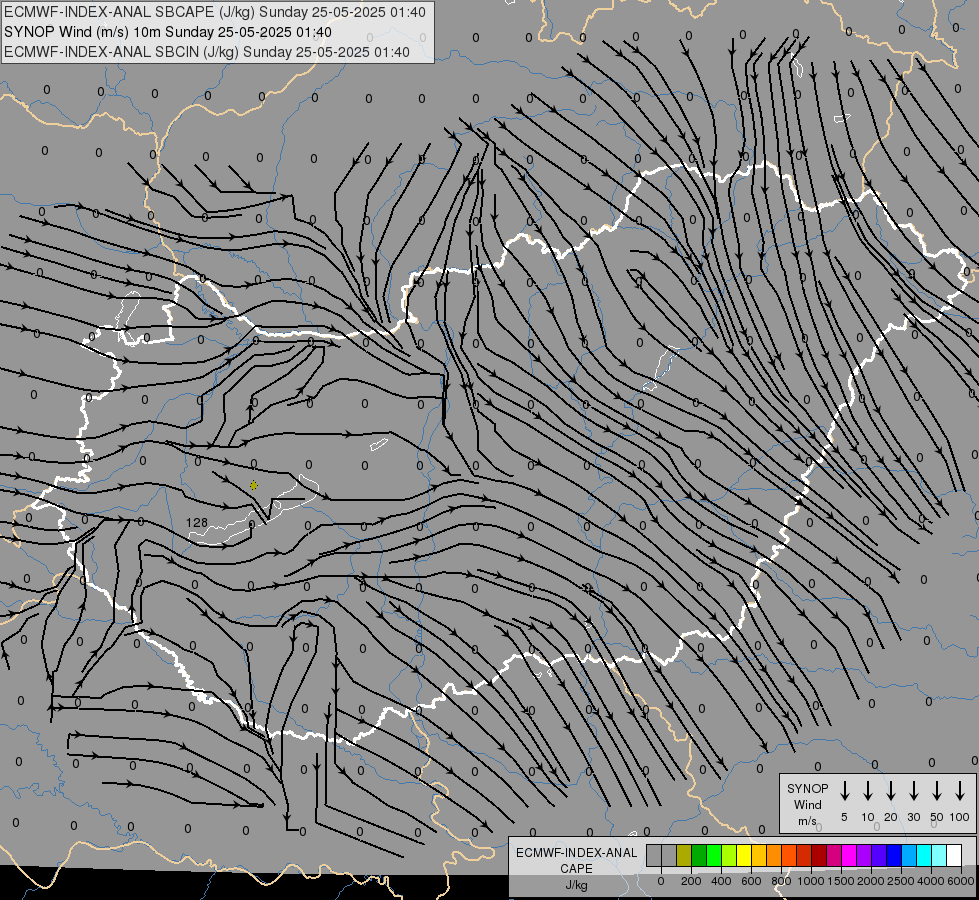Screen dimensions: 979x900
Task: Click the 6000 tick label on CAPE scale
Action: [961, 881]
